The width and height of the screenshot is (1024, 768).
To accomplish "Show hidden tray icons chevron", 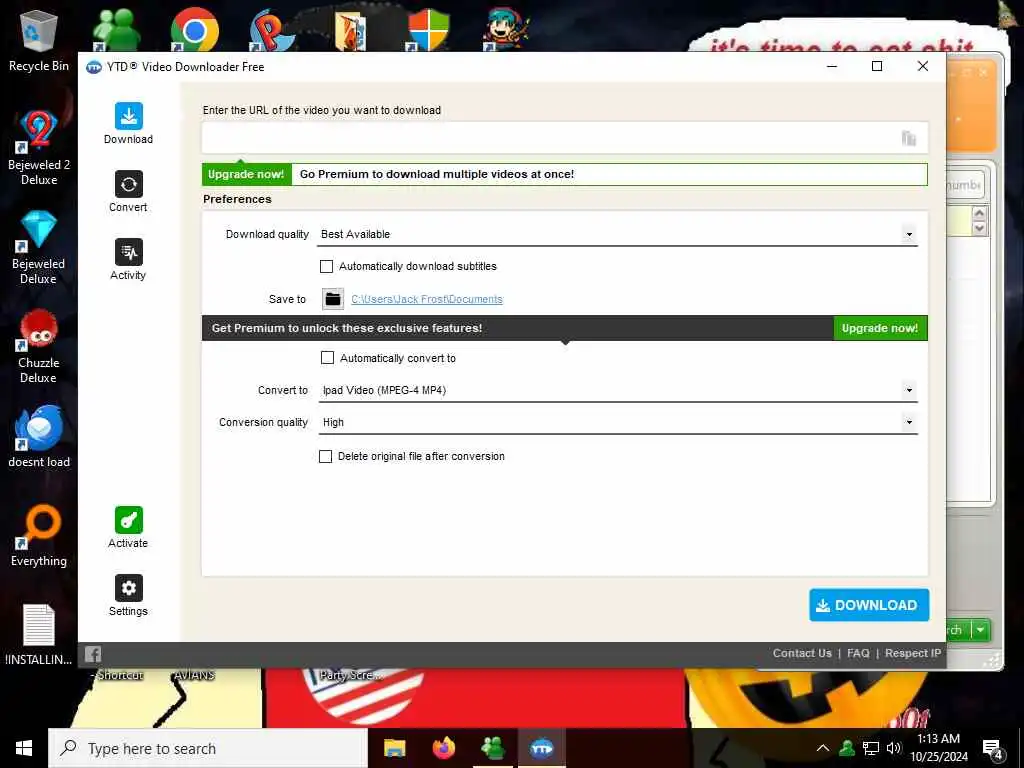I will click(x=823, y=748).
